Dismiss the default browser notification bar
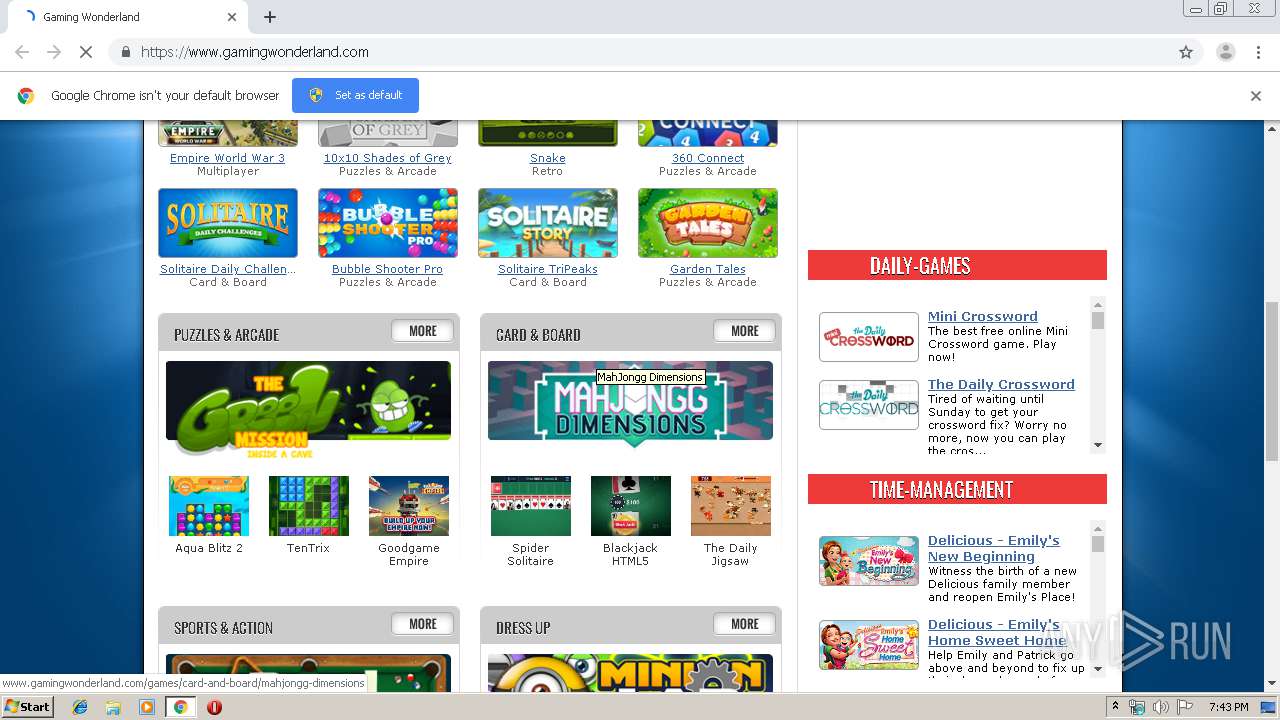The width and height of the screenshot is (1280, 720). [1256, 96]
